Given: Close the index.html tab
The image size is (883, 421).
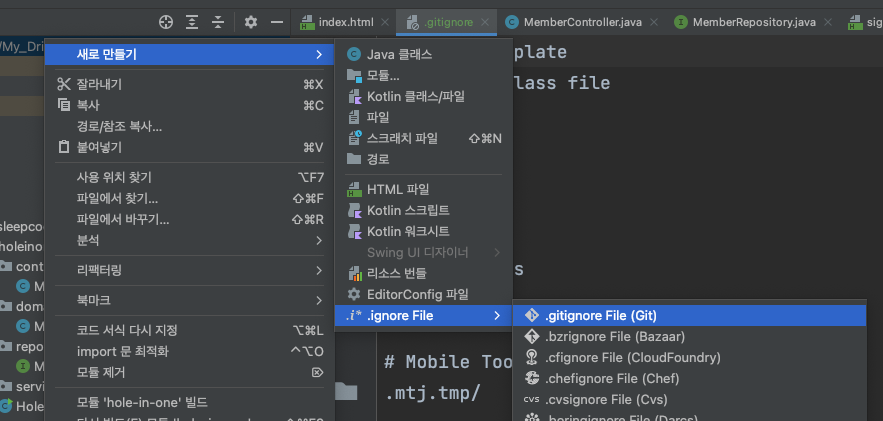Looking at the screenshot, I should (x=385, y=23).
